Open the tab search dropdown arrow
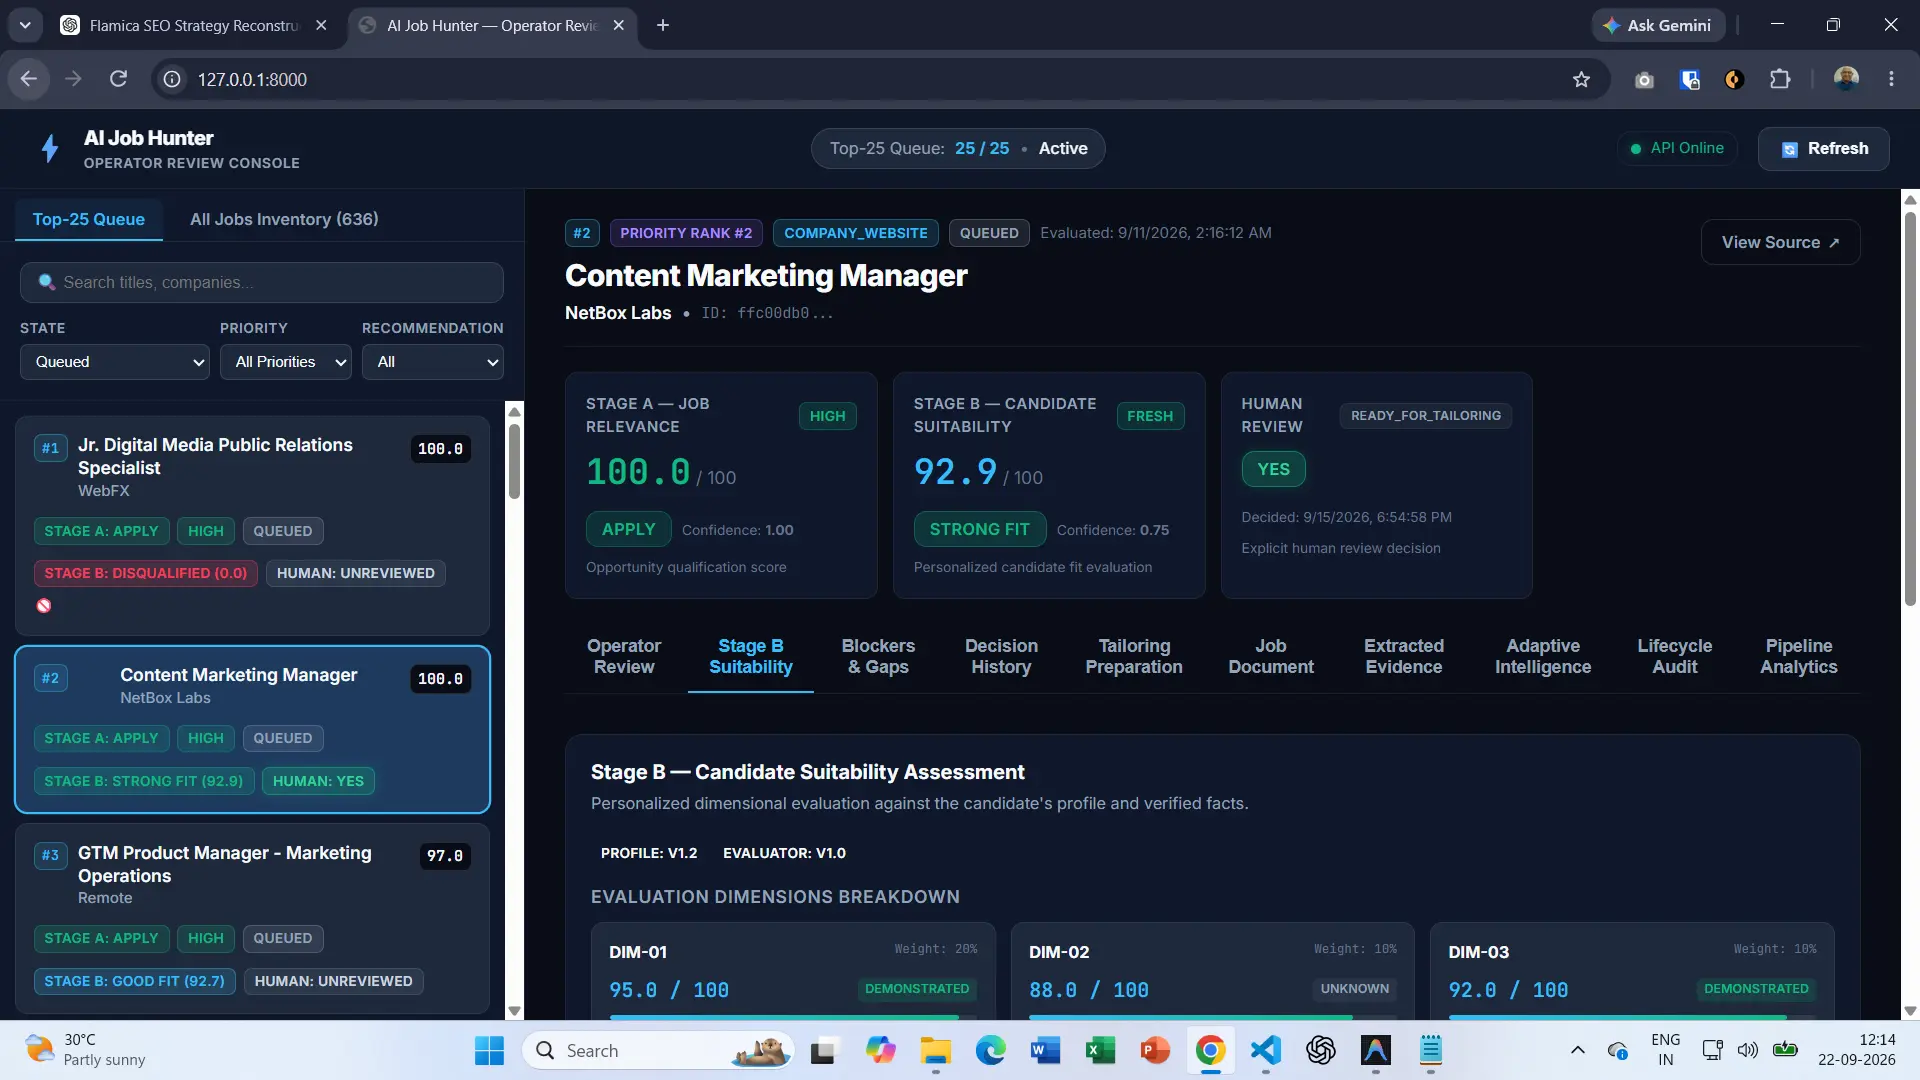 [25, 25]
